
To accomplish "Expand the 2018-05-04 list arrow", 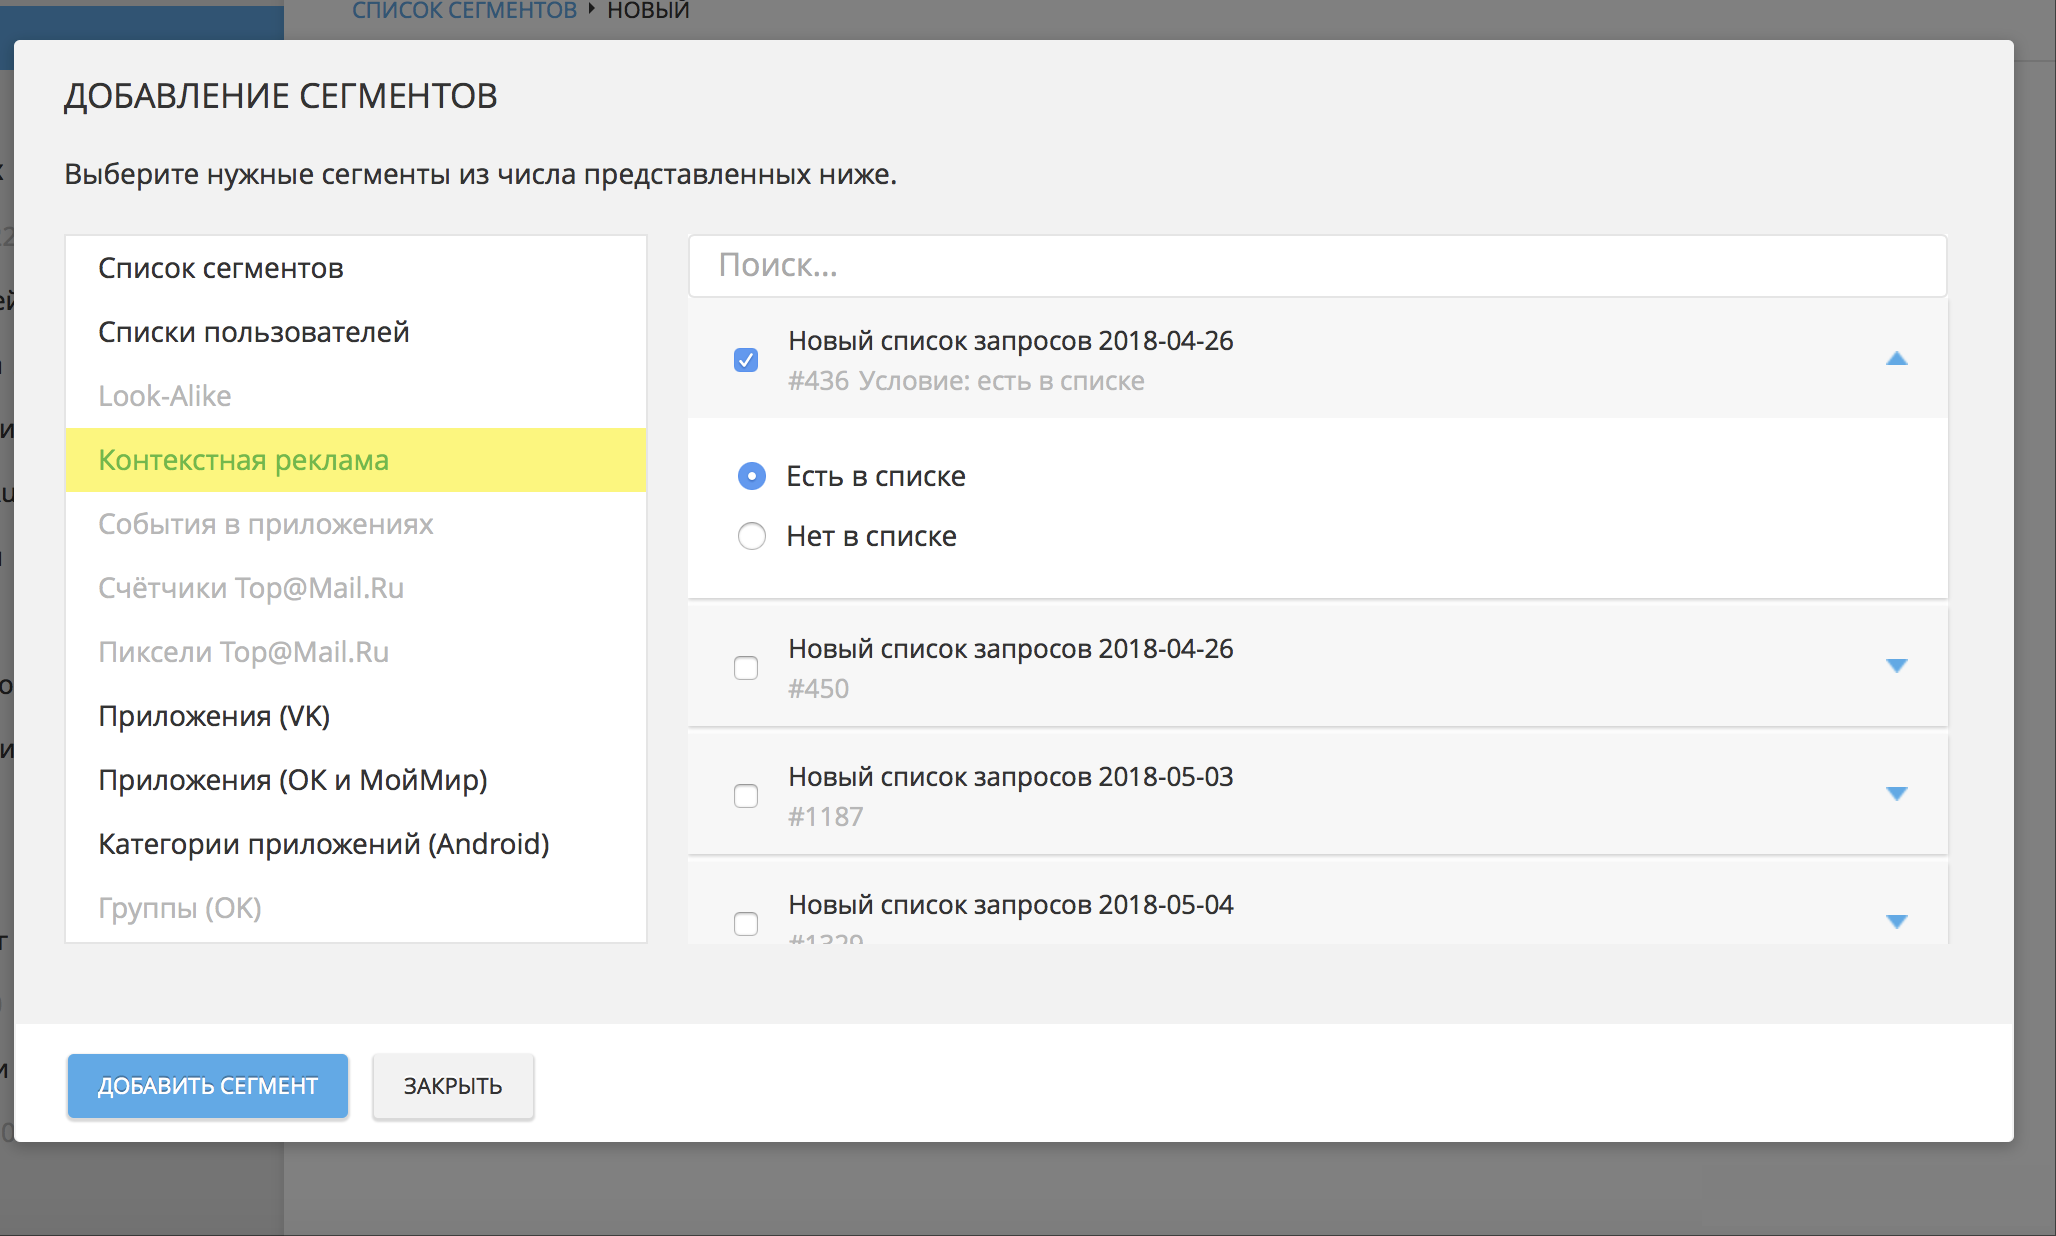I will coord(1896,921).
